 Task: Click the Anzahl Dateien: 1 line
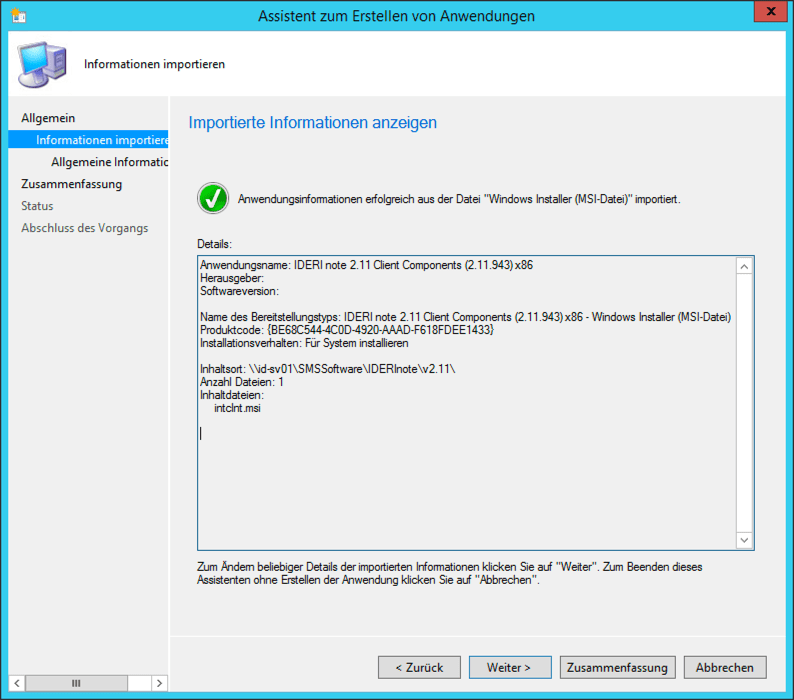click(242, 382)
